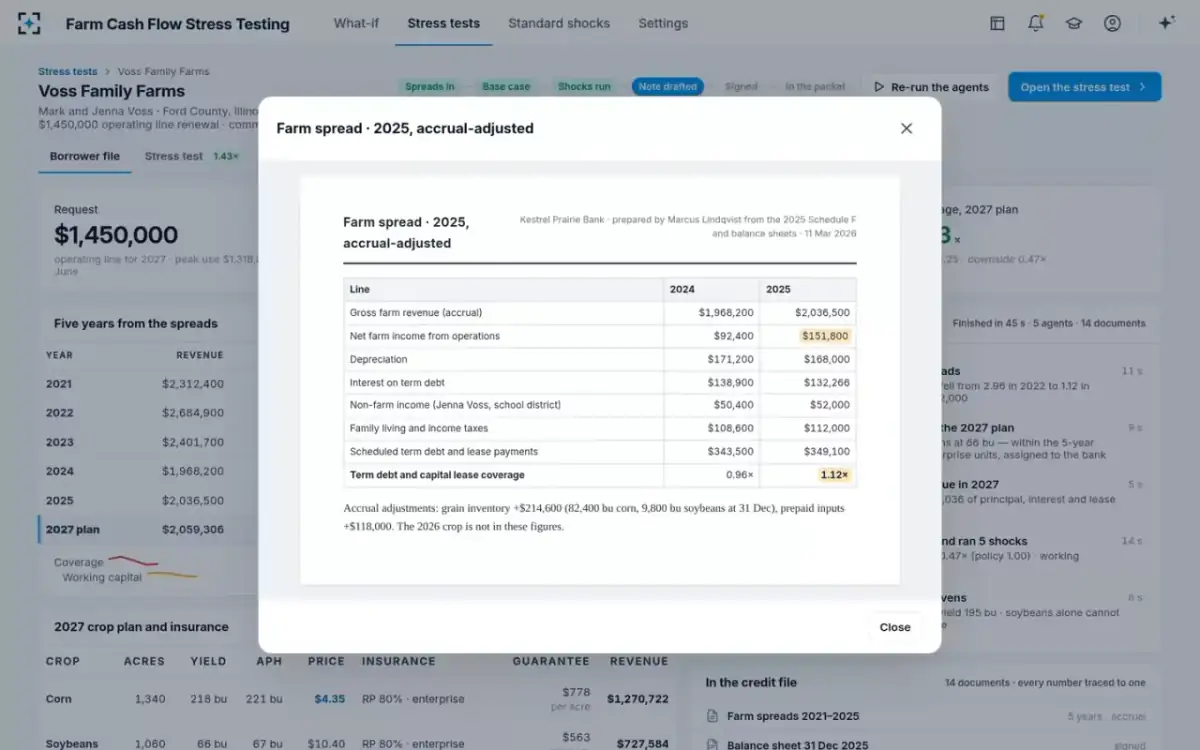Screen dimensions: 1200x750
Task: Click Term debt and capital lease coverage label
Action: 437,475
